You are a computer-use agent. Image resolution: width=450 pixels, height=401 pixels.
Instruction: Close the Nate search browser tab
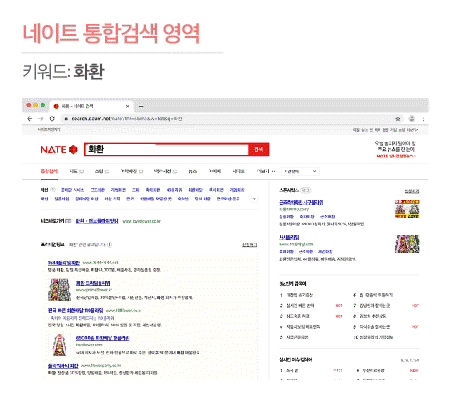[x=127, y=106]
